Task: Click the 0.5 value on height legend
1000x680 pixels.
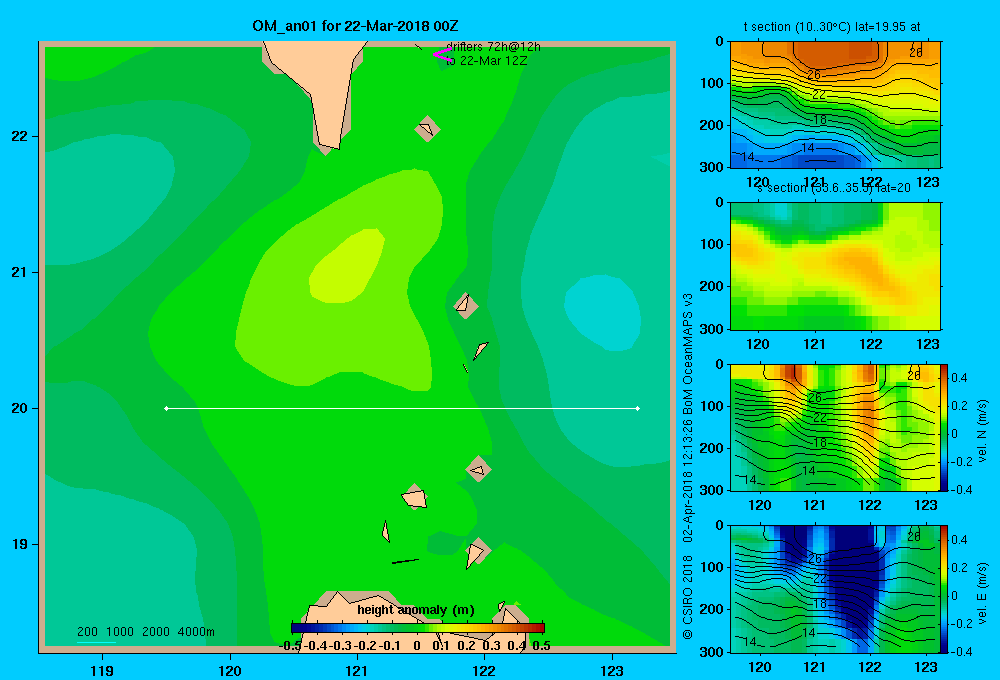Action: tap(541, 646)
